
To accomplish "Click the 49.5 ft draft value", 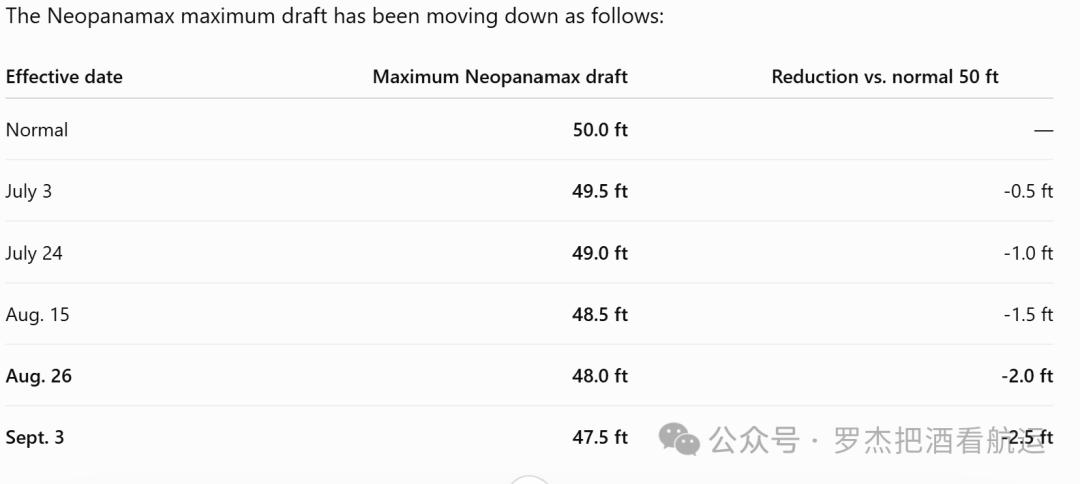I will 600,191.
